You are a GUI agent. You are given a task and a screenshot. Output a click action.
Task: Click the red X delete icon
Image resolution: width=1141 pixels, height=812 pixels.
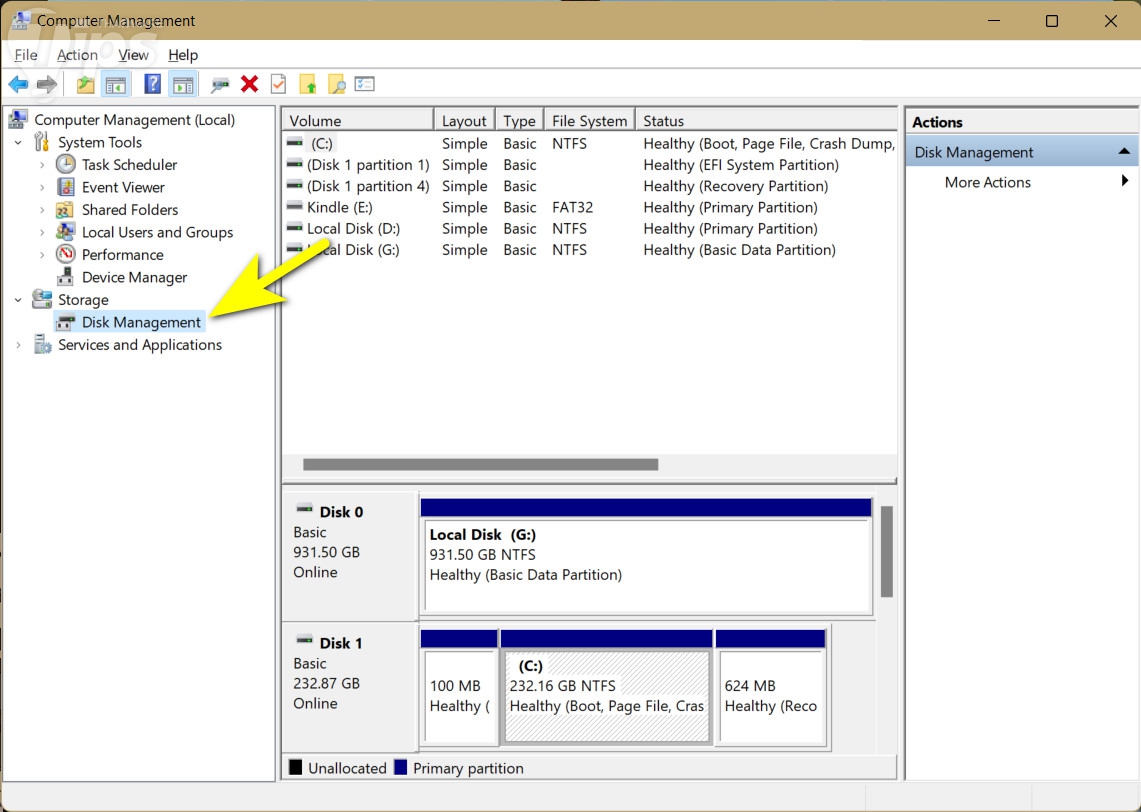[250, 85]
